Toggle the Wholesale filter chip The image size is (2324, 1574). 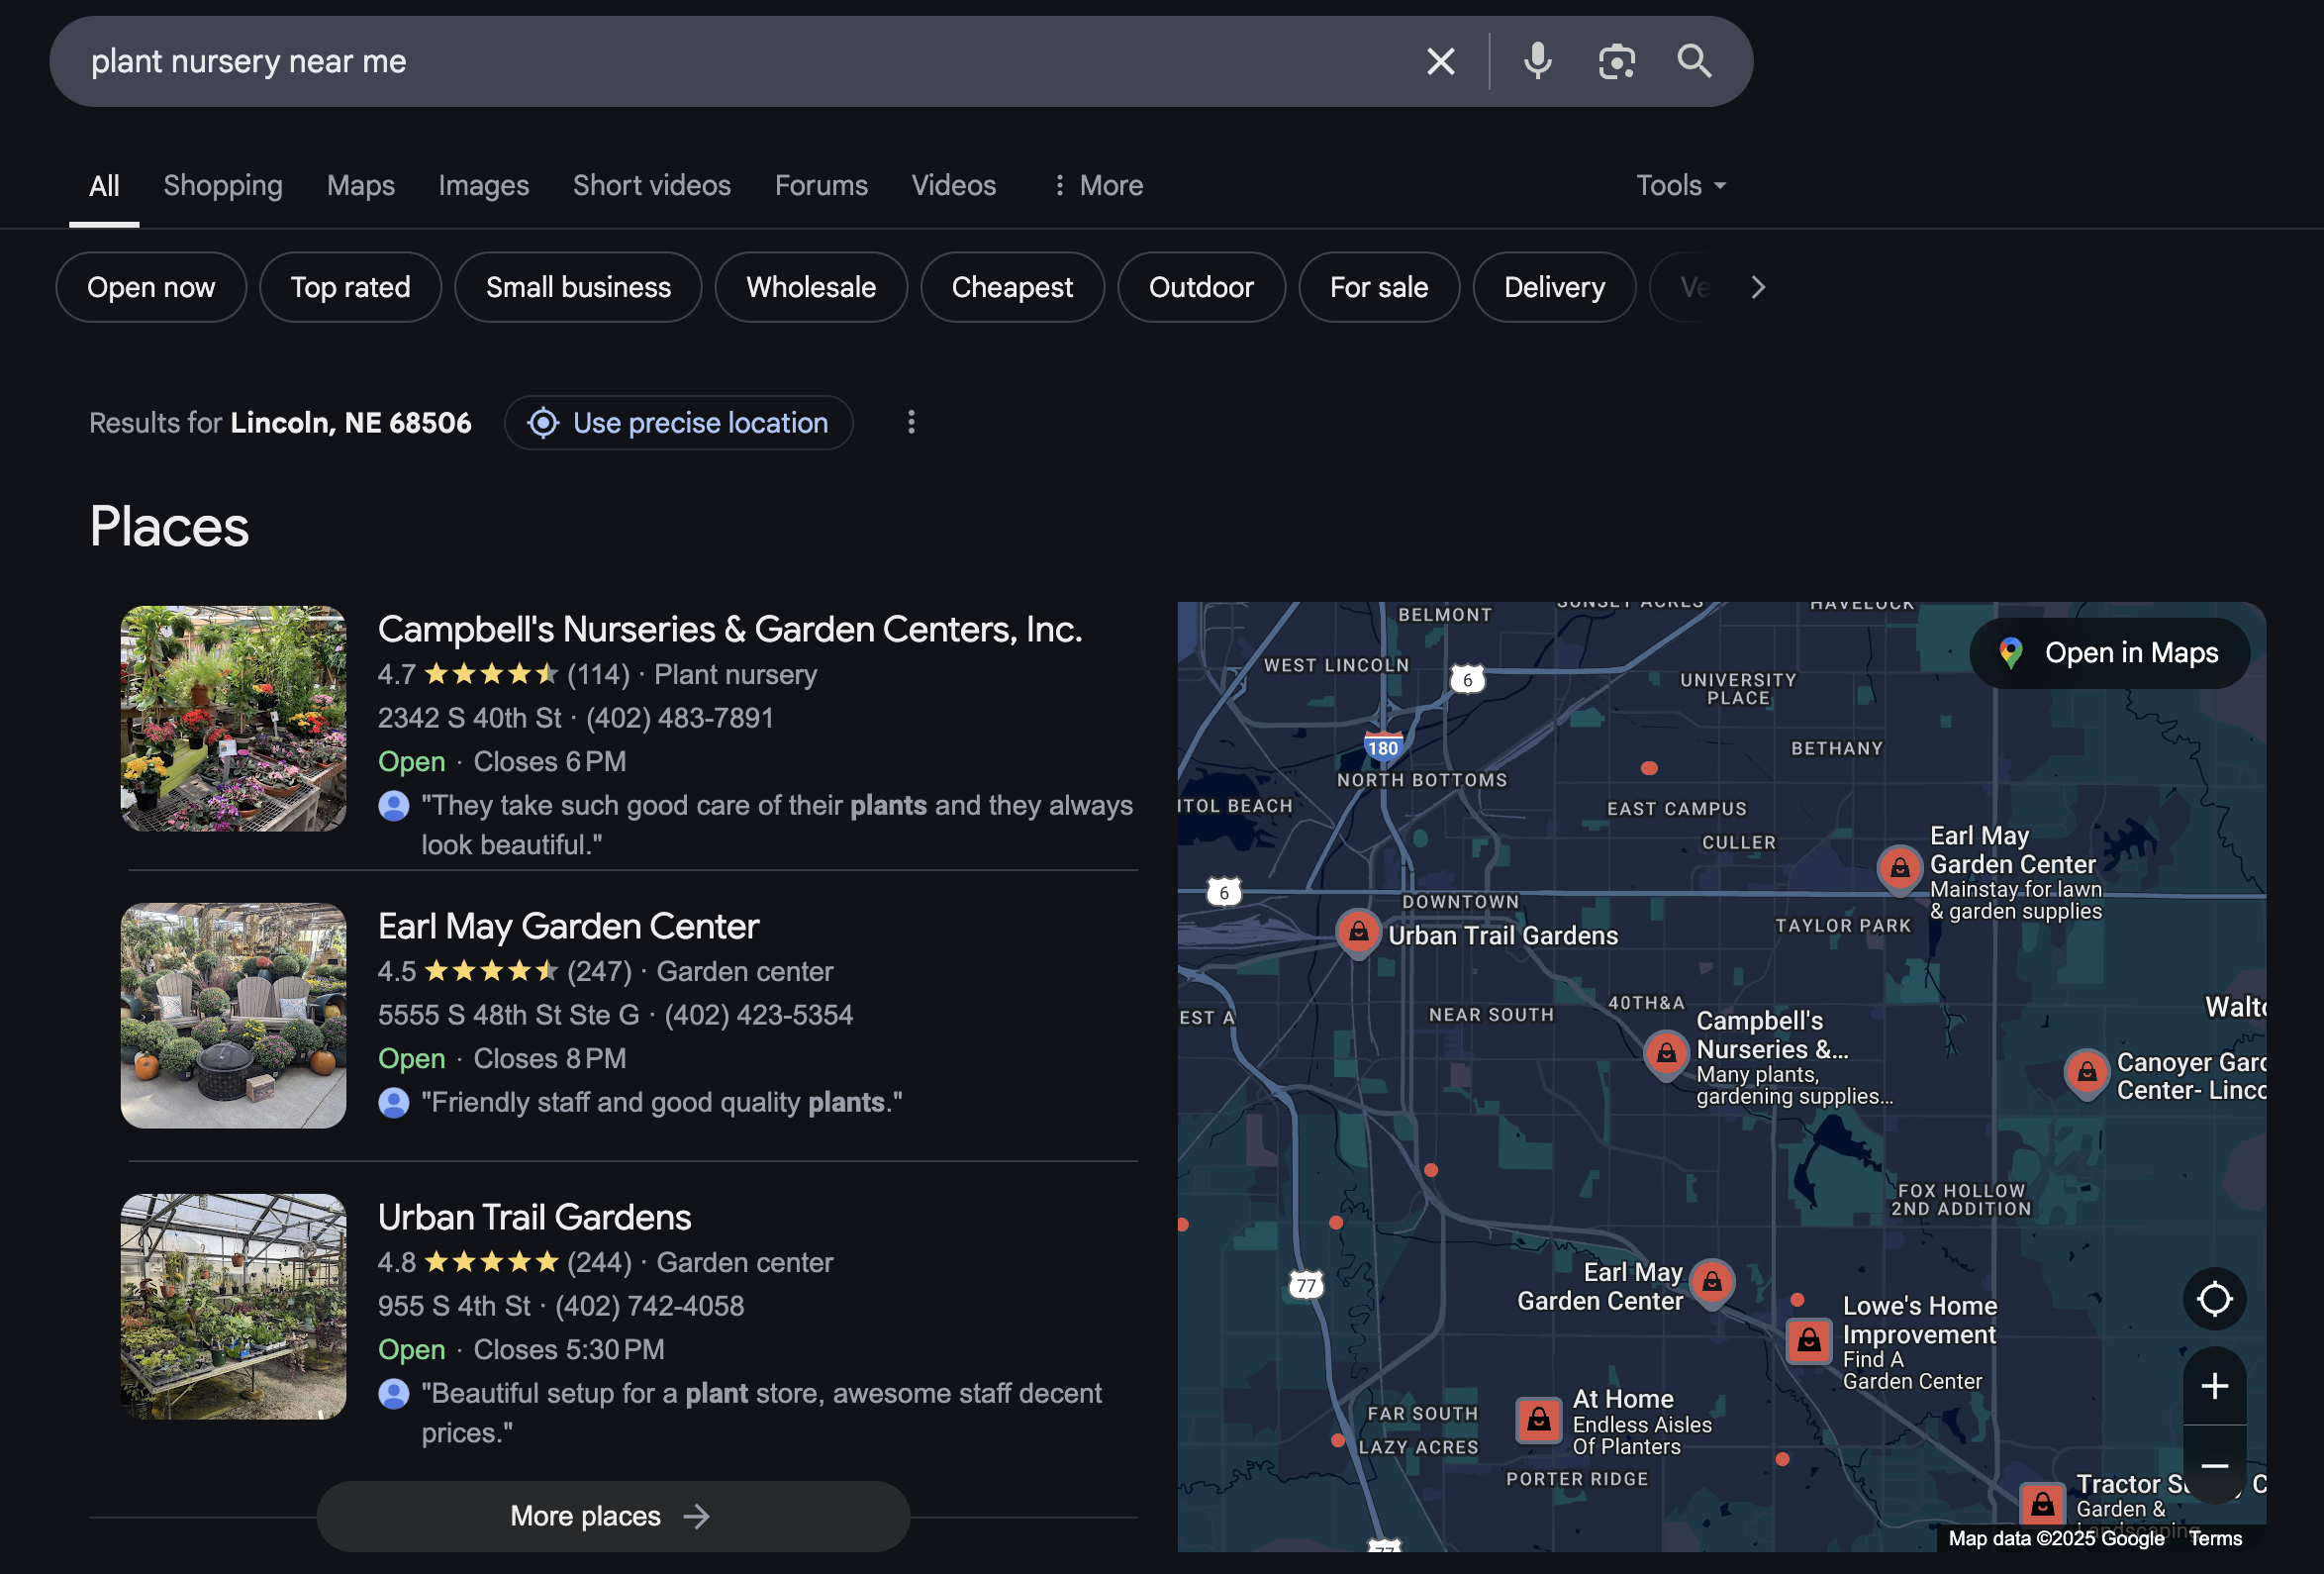pos(811,288)
